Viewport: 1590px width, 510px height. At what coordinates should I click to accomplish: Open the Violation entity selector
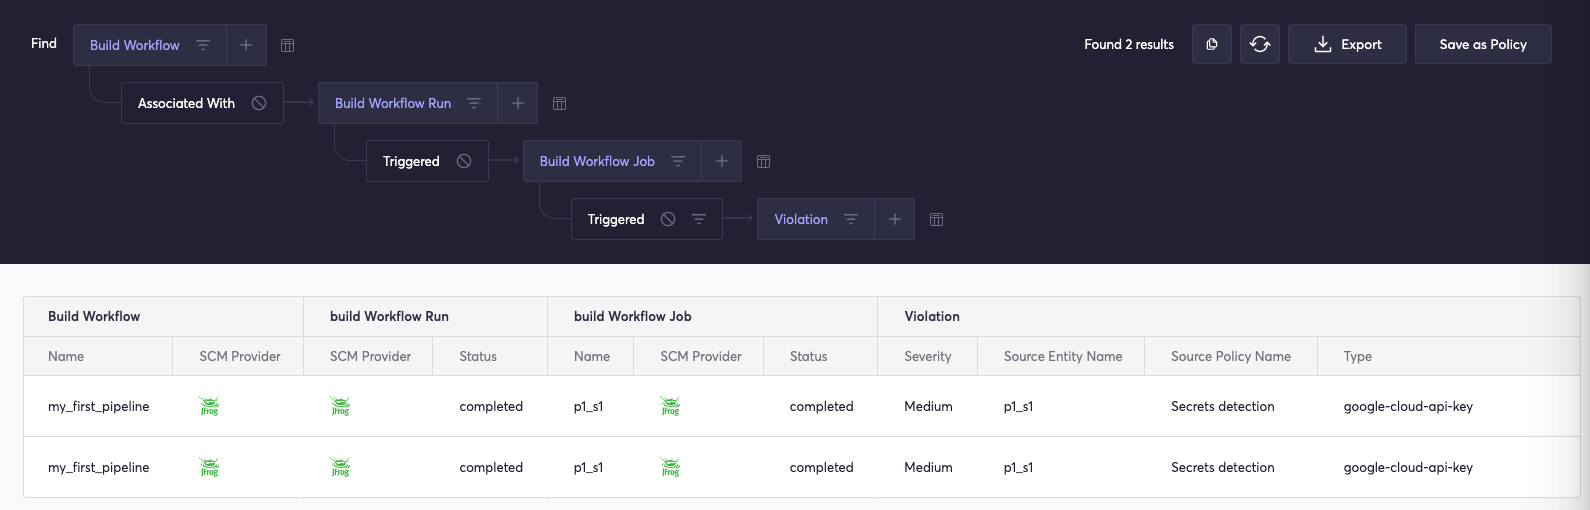801,219
